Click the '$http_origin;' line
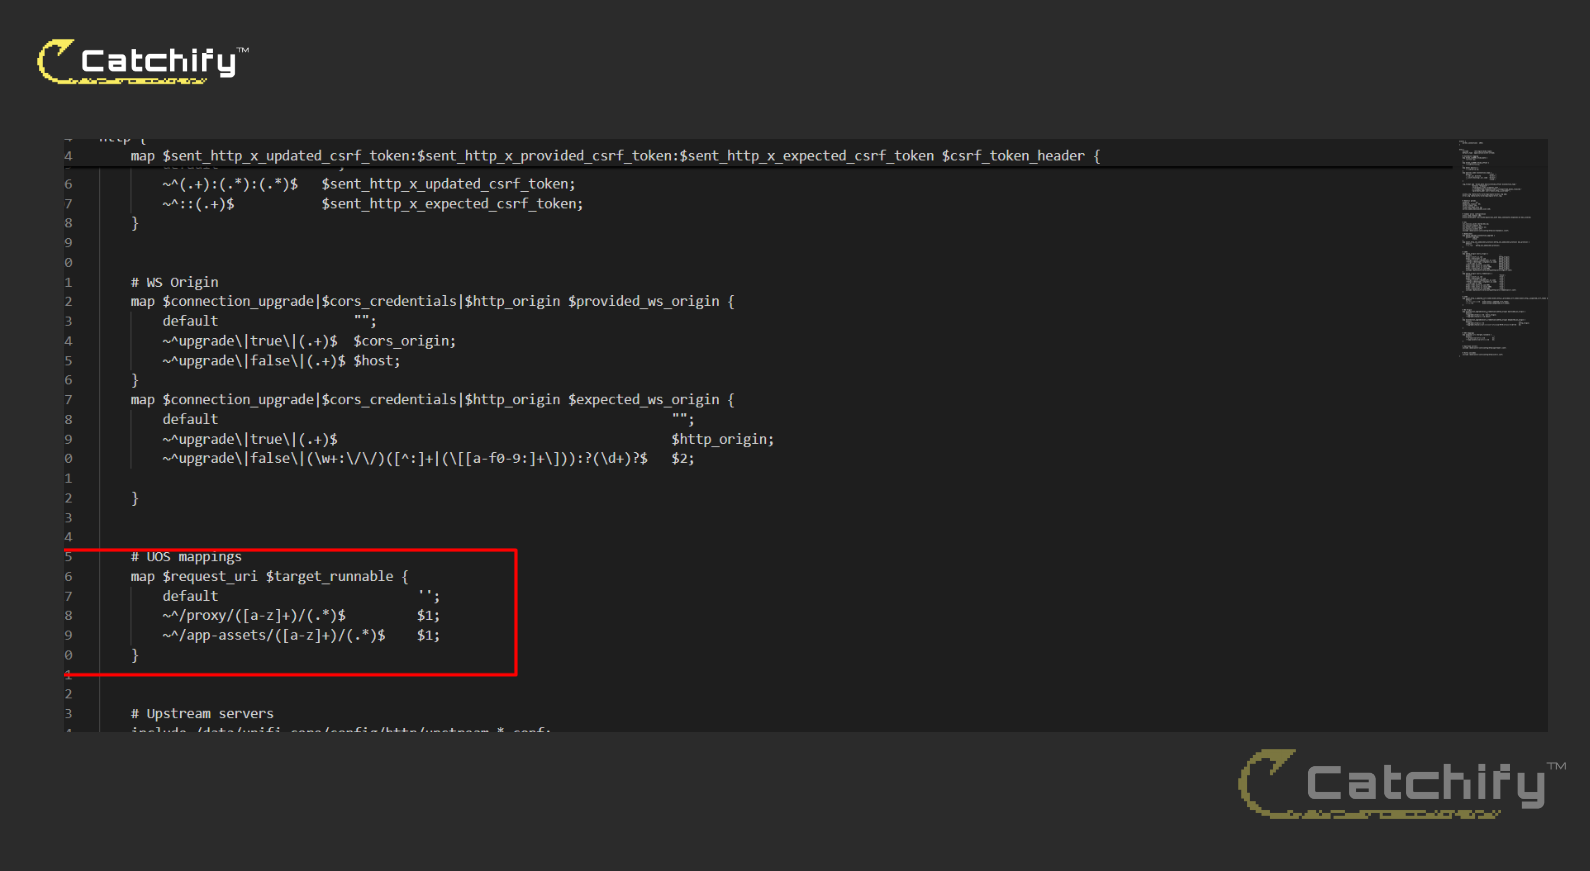 click(468, 440)
